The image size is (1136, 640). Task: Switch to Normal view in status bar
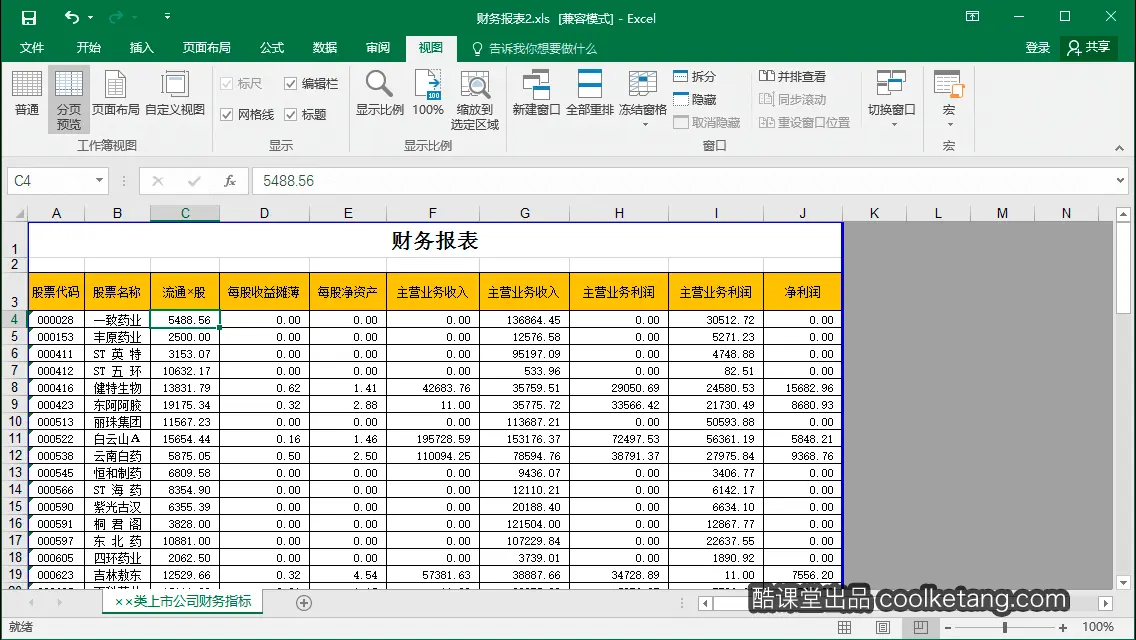click(845, 628)
